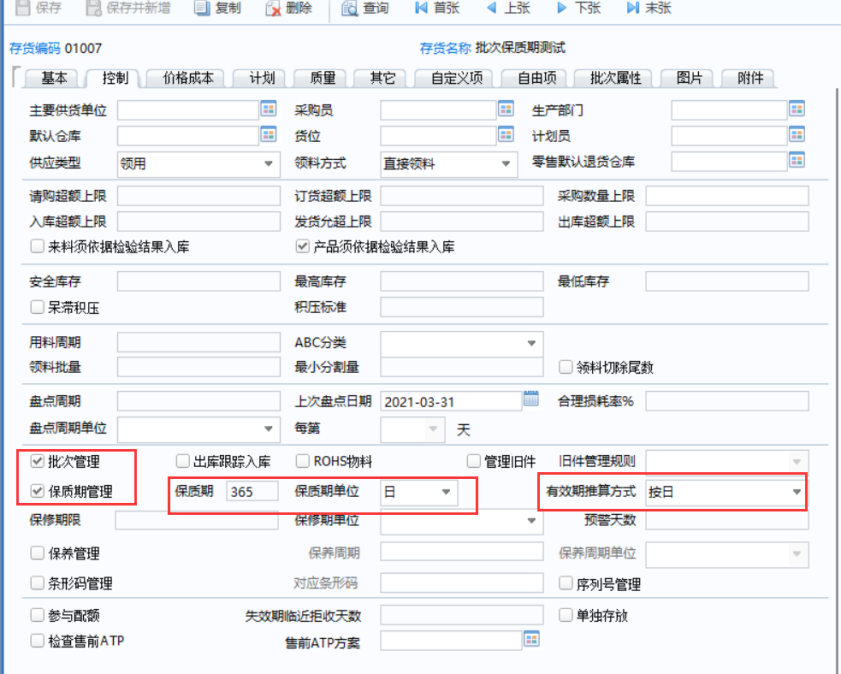Switch to the 计划 tab
Image resolution: width=841 pixels, height=674 pixels.
click(x=262, y=78)
